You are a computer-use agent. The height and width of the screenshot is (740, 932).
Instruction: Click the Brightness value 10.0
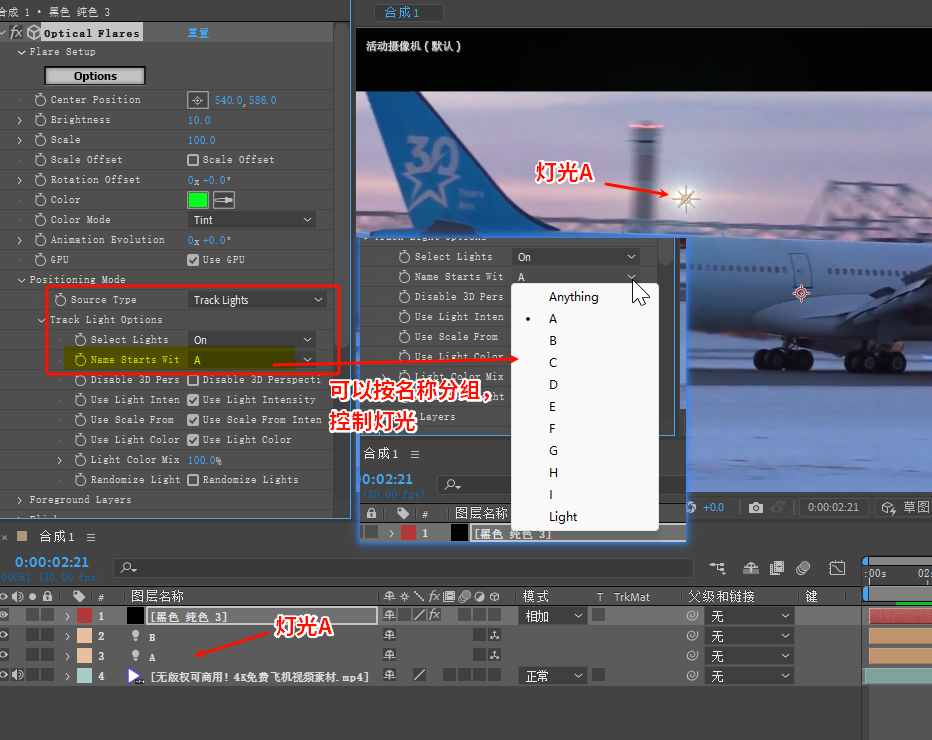tap(199, 120)
